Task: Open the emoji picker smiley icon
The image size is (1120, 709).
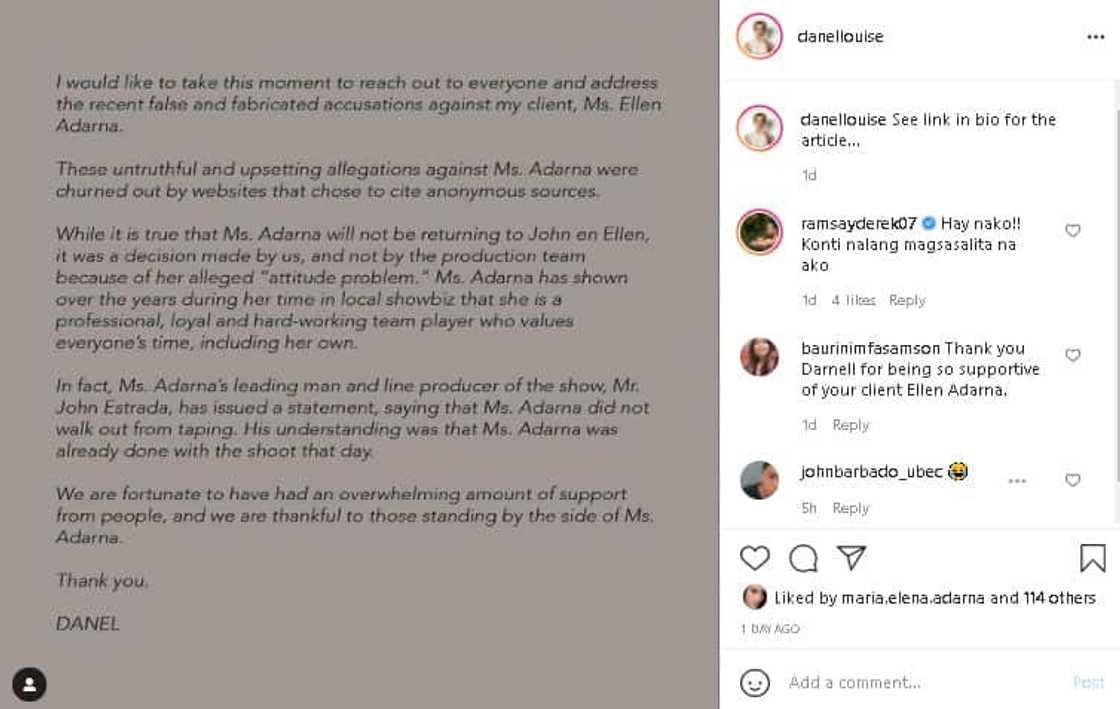Action: click(752, 682)
